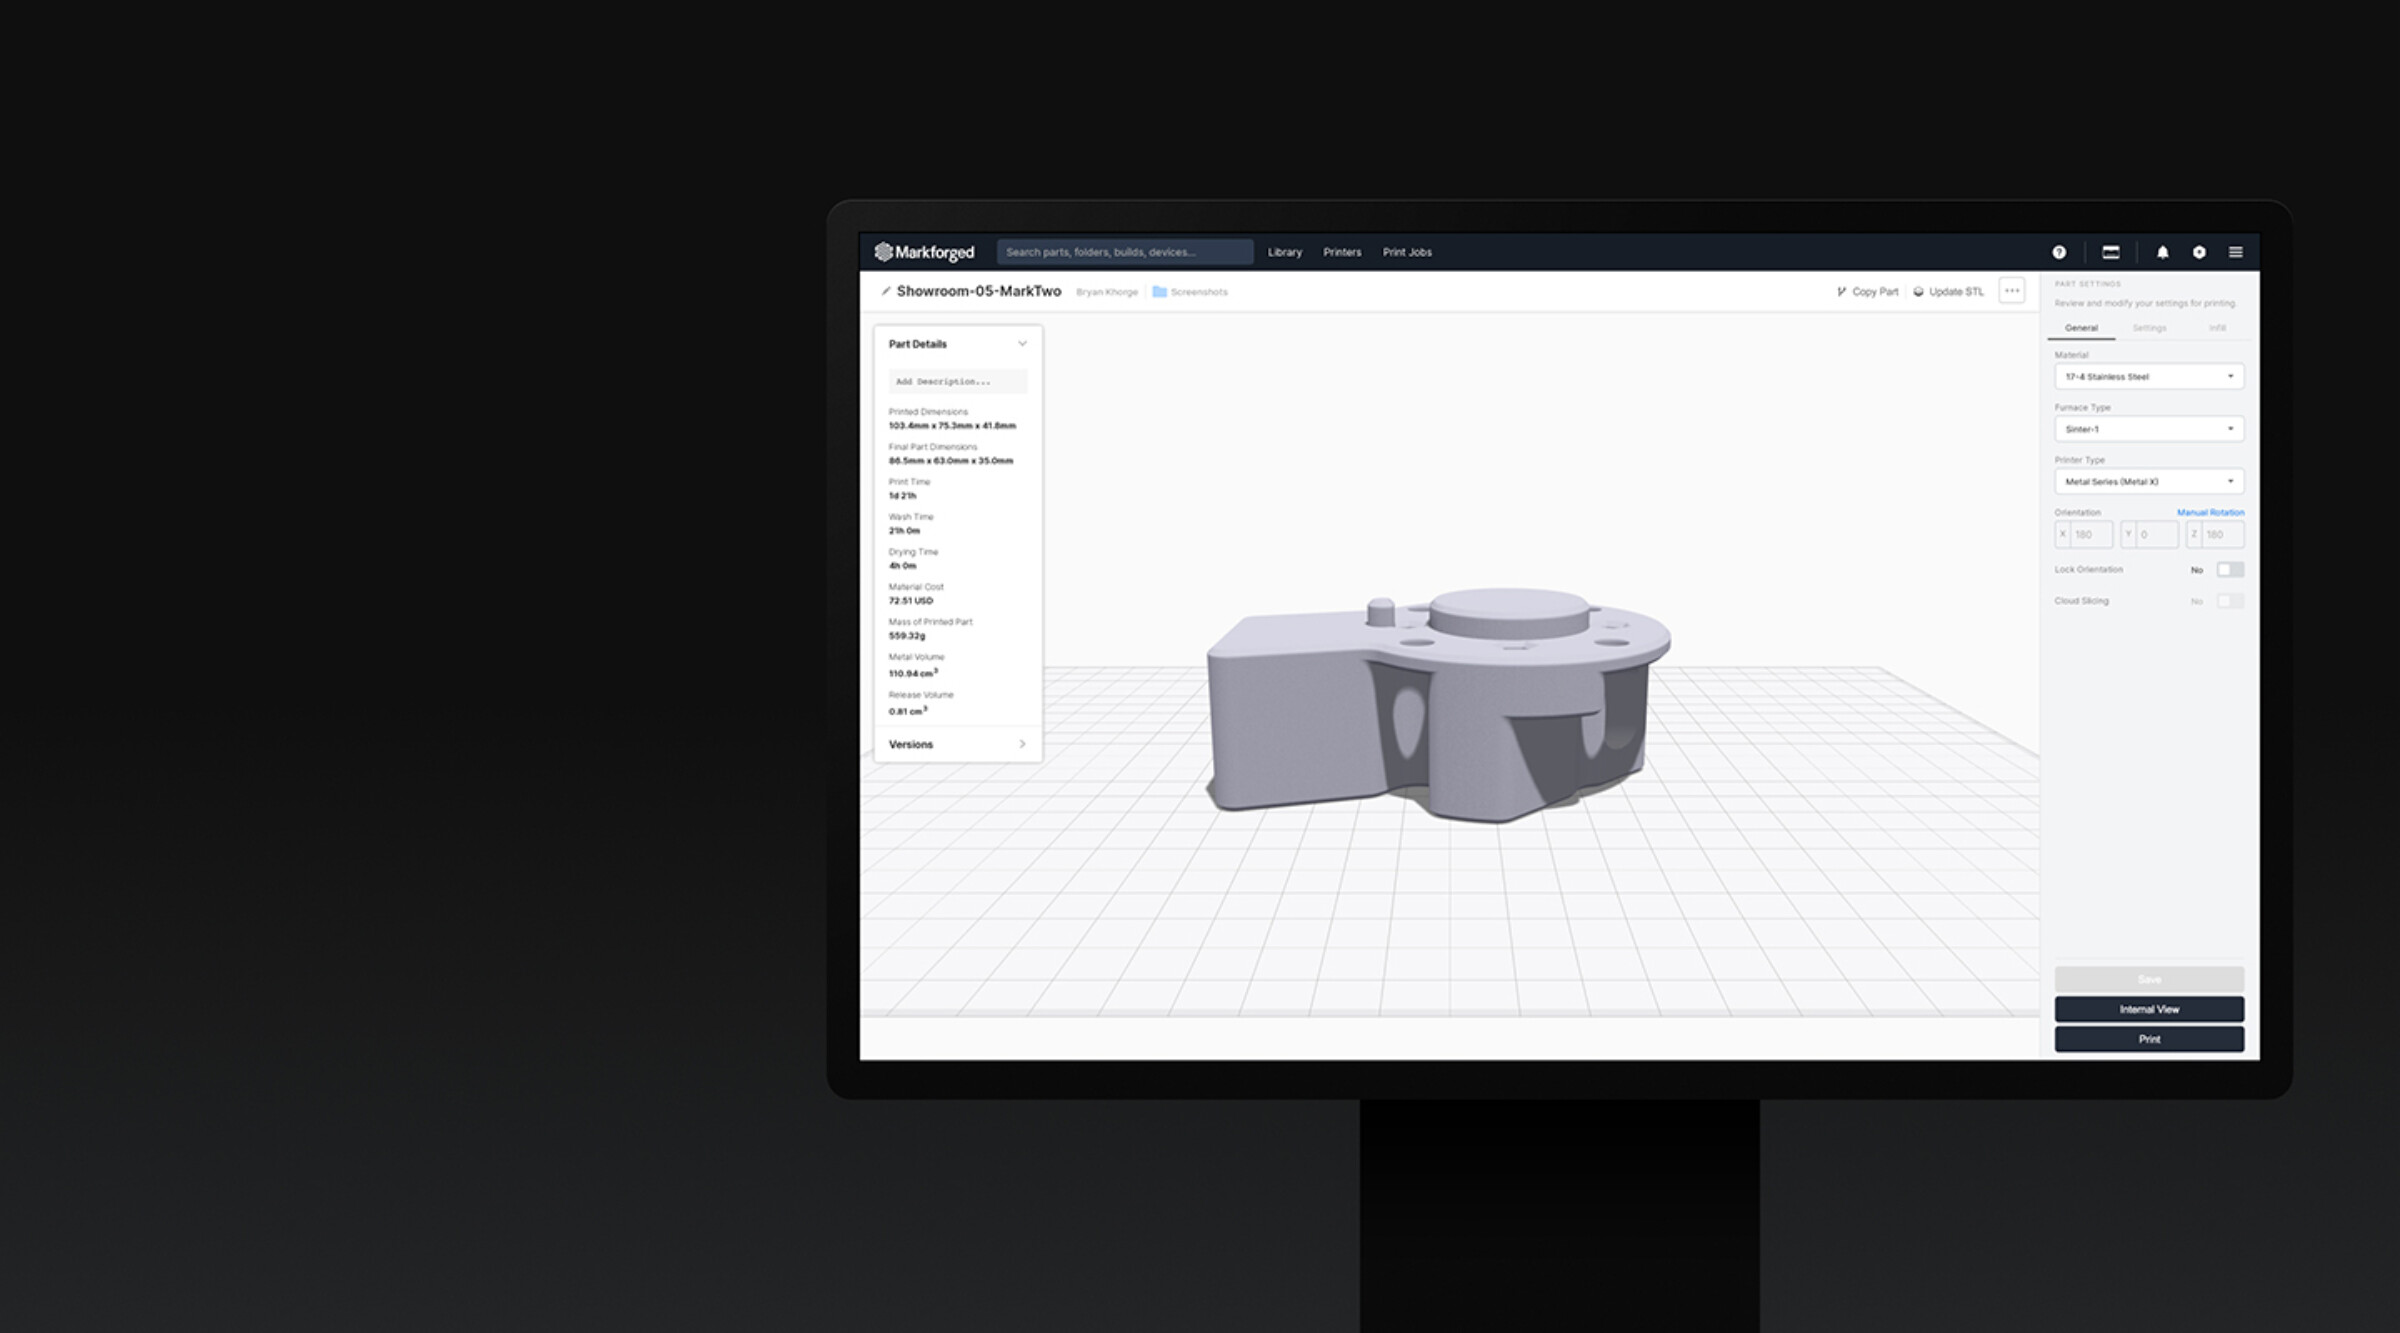Click the pencil icon beside Showroom-05-MarkTwo

(x=884, y=291)
